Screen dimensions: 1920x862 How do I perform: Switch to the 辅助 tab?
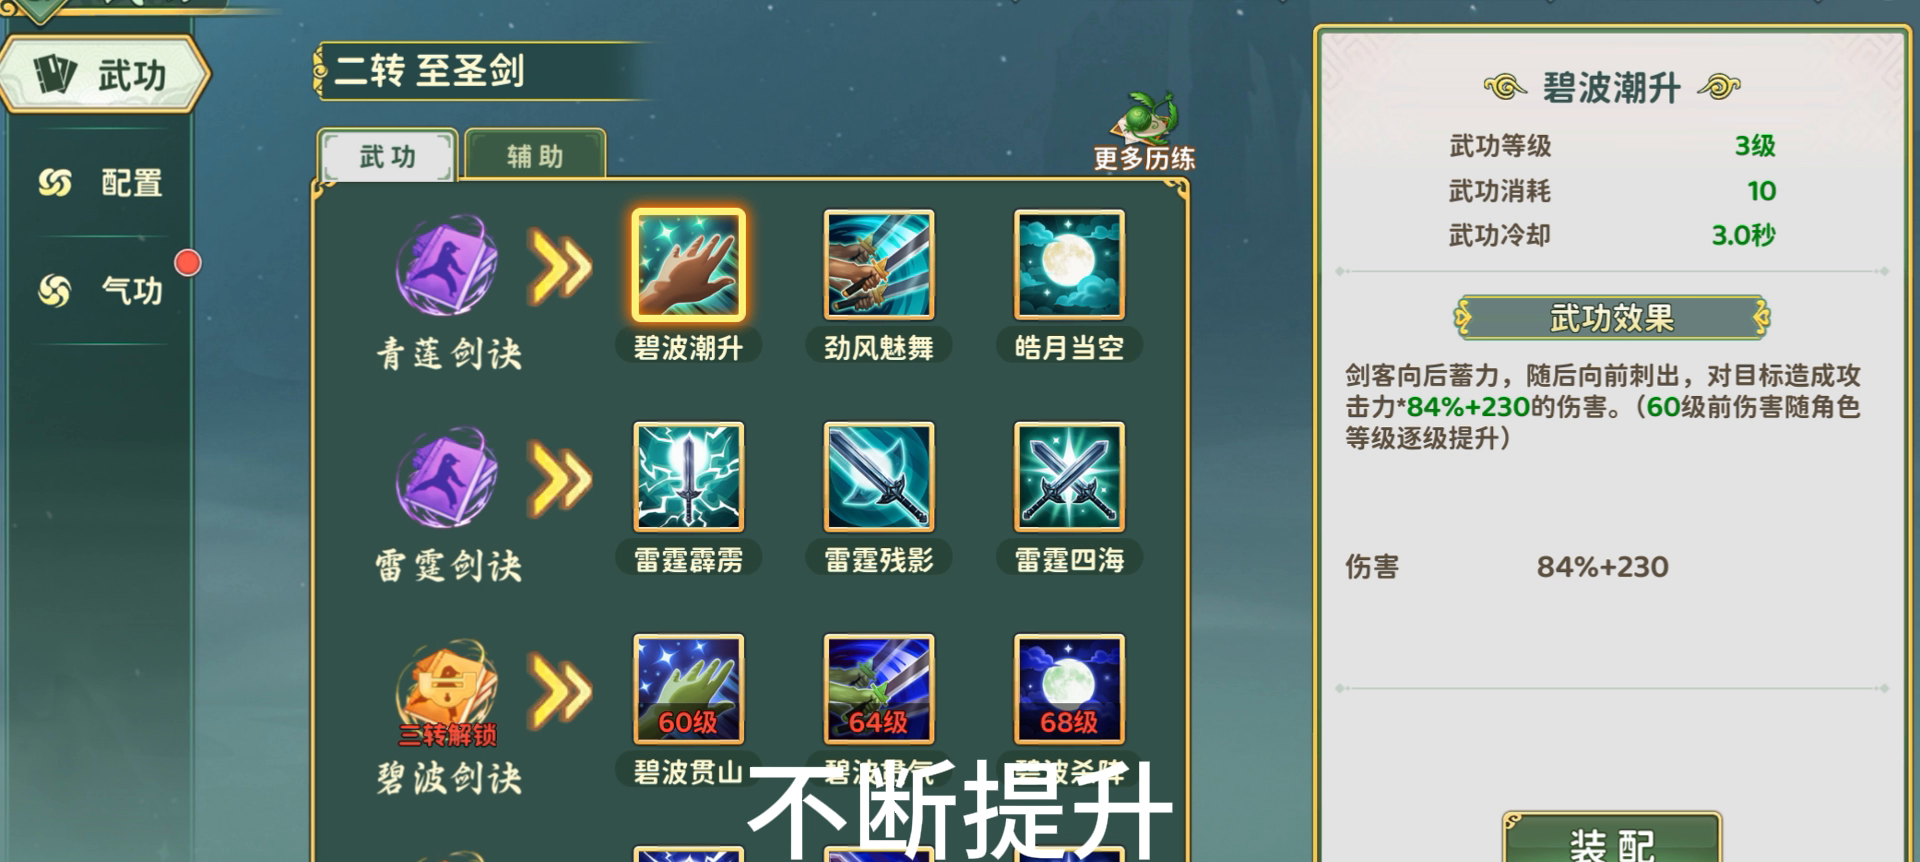[x=535, y=156]
